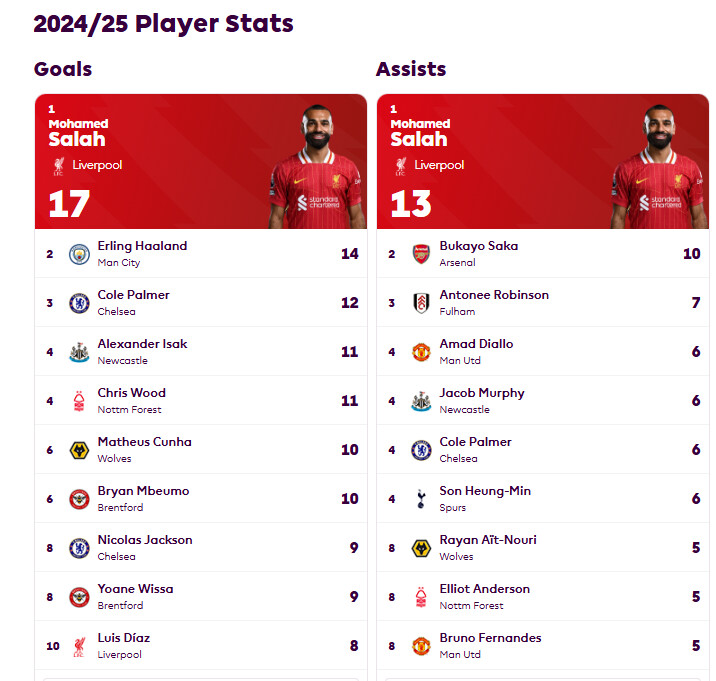
Task: Click Mohamed Salah's photo in Goals card
Action: coord(317,168)
